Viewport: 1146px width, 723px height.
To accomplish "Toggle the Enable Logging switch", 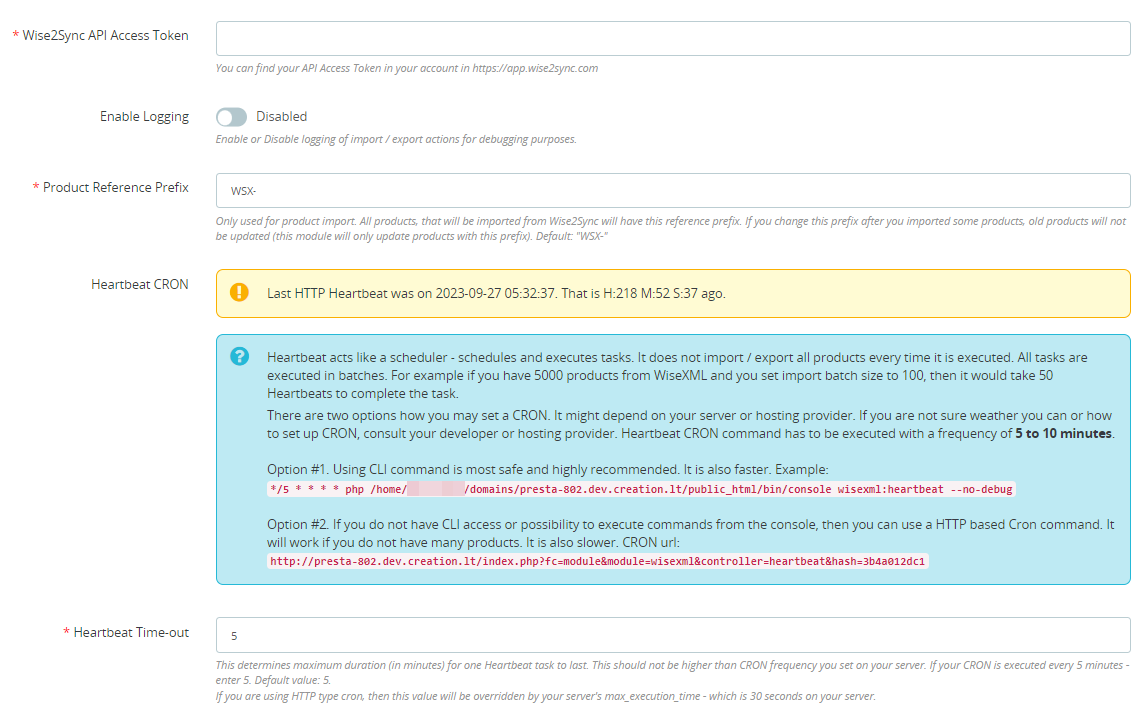I will (x=231, y=117).
